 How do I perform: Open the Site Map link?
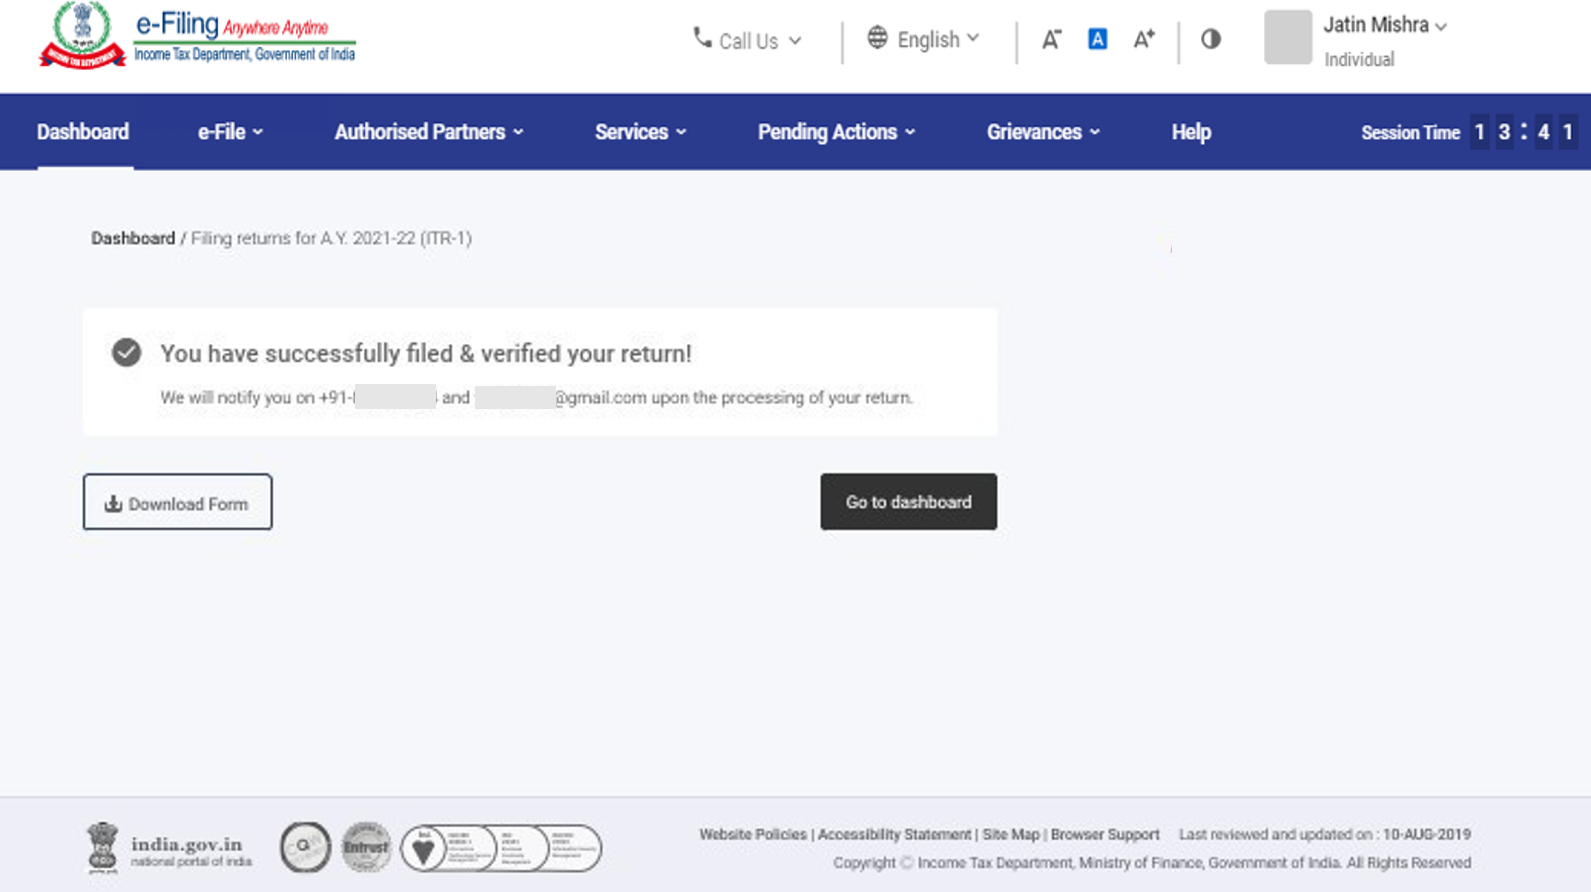coord(1011,834)
